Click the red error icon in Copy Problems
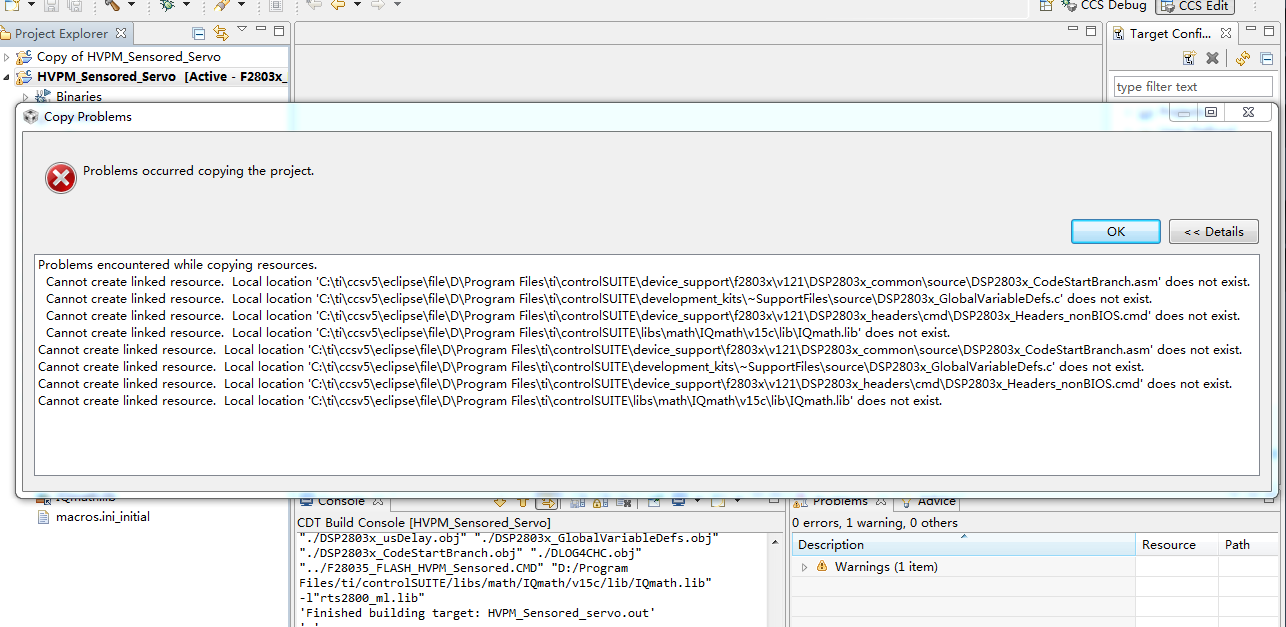 click(61, 178)
